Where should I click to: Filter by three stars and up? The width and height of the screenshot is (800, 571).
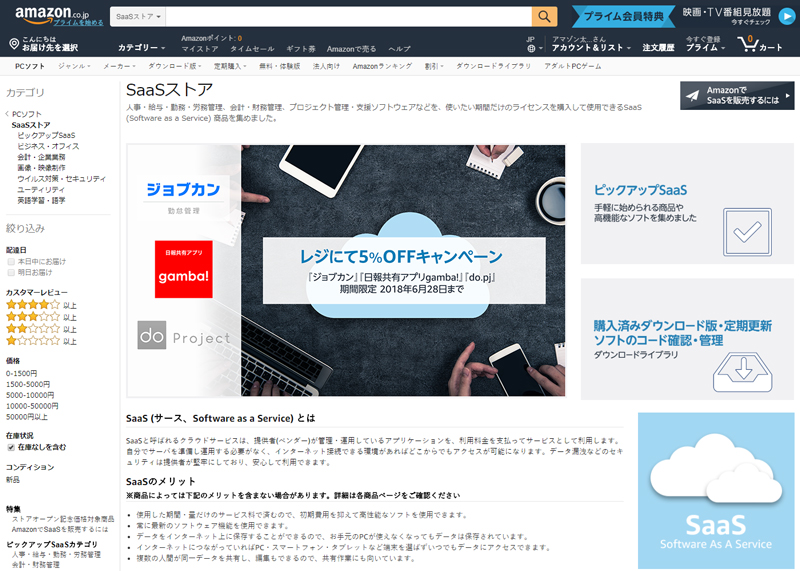click(41, 317)
